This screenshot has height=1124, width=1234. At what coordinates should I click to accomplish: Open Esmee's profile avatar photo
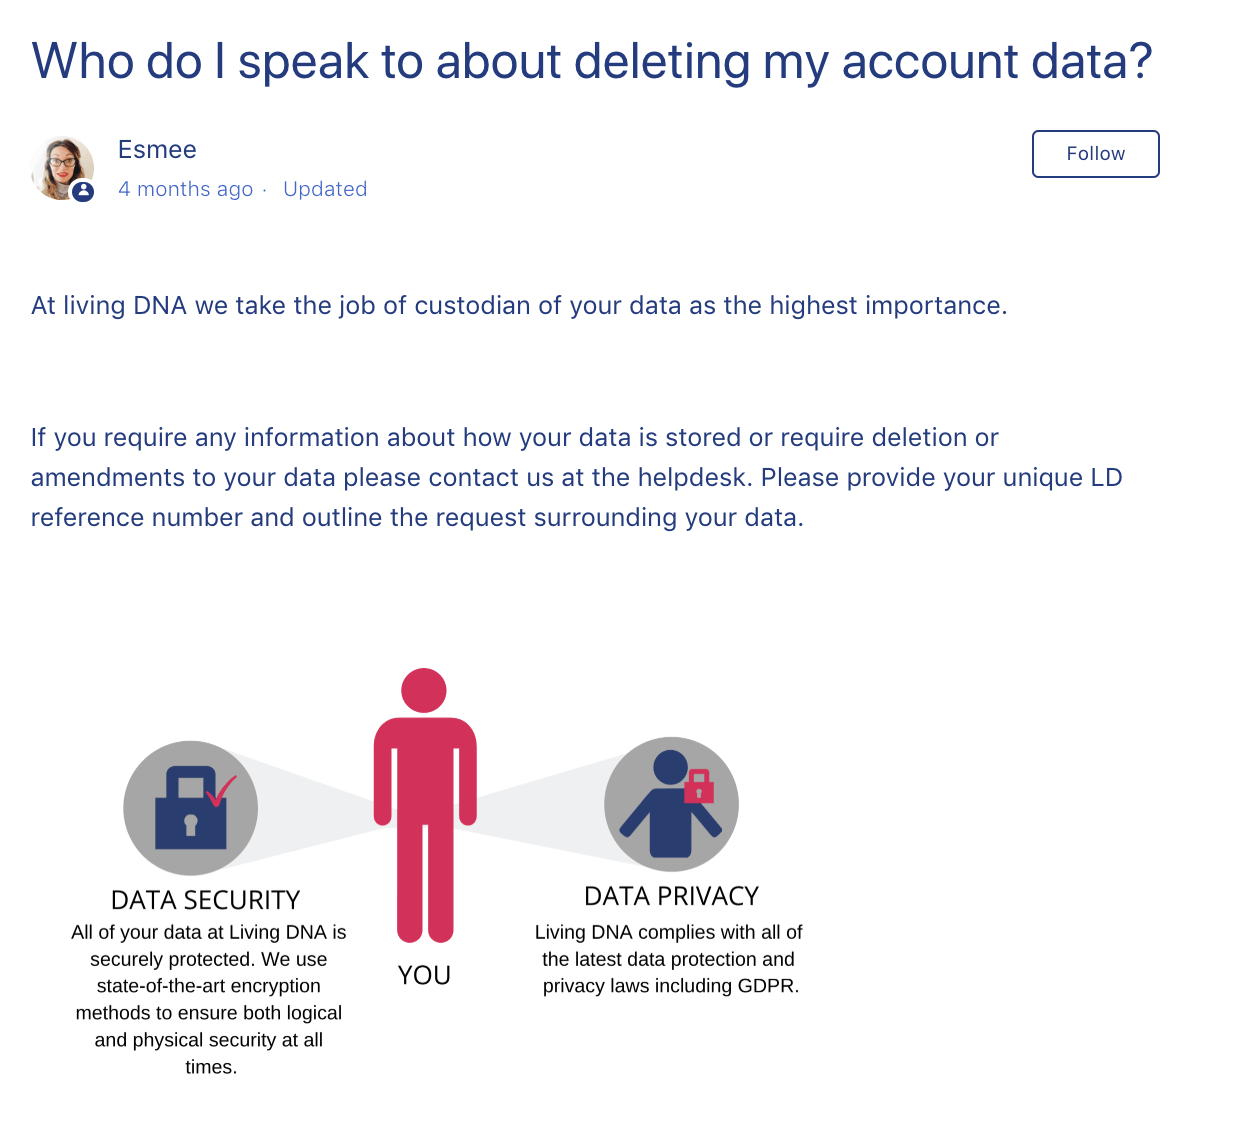click(x=62, y=168)
